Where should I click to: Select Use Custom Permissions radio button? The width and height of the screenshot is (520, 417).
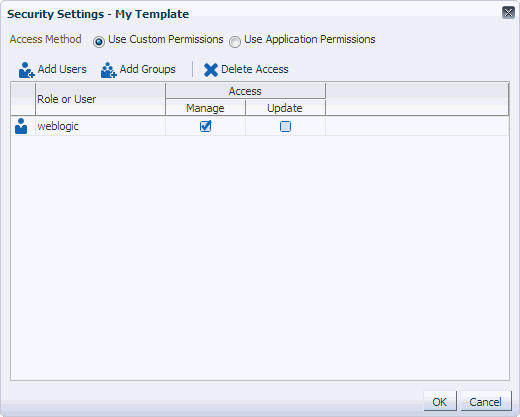(99, 42)
